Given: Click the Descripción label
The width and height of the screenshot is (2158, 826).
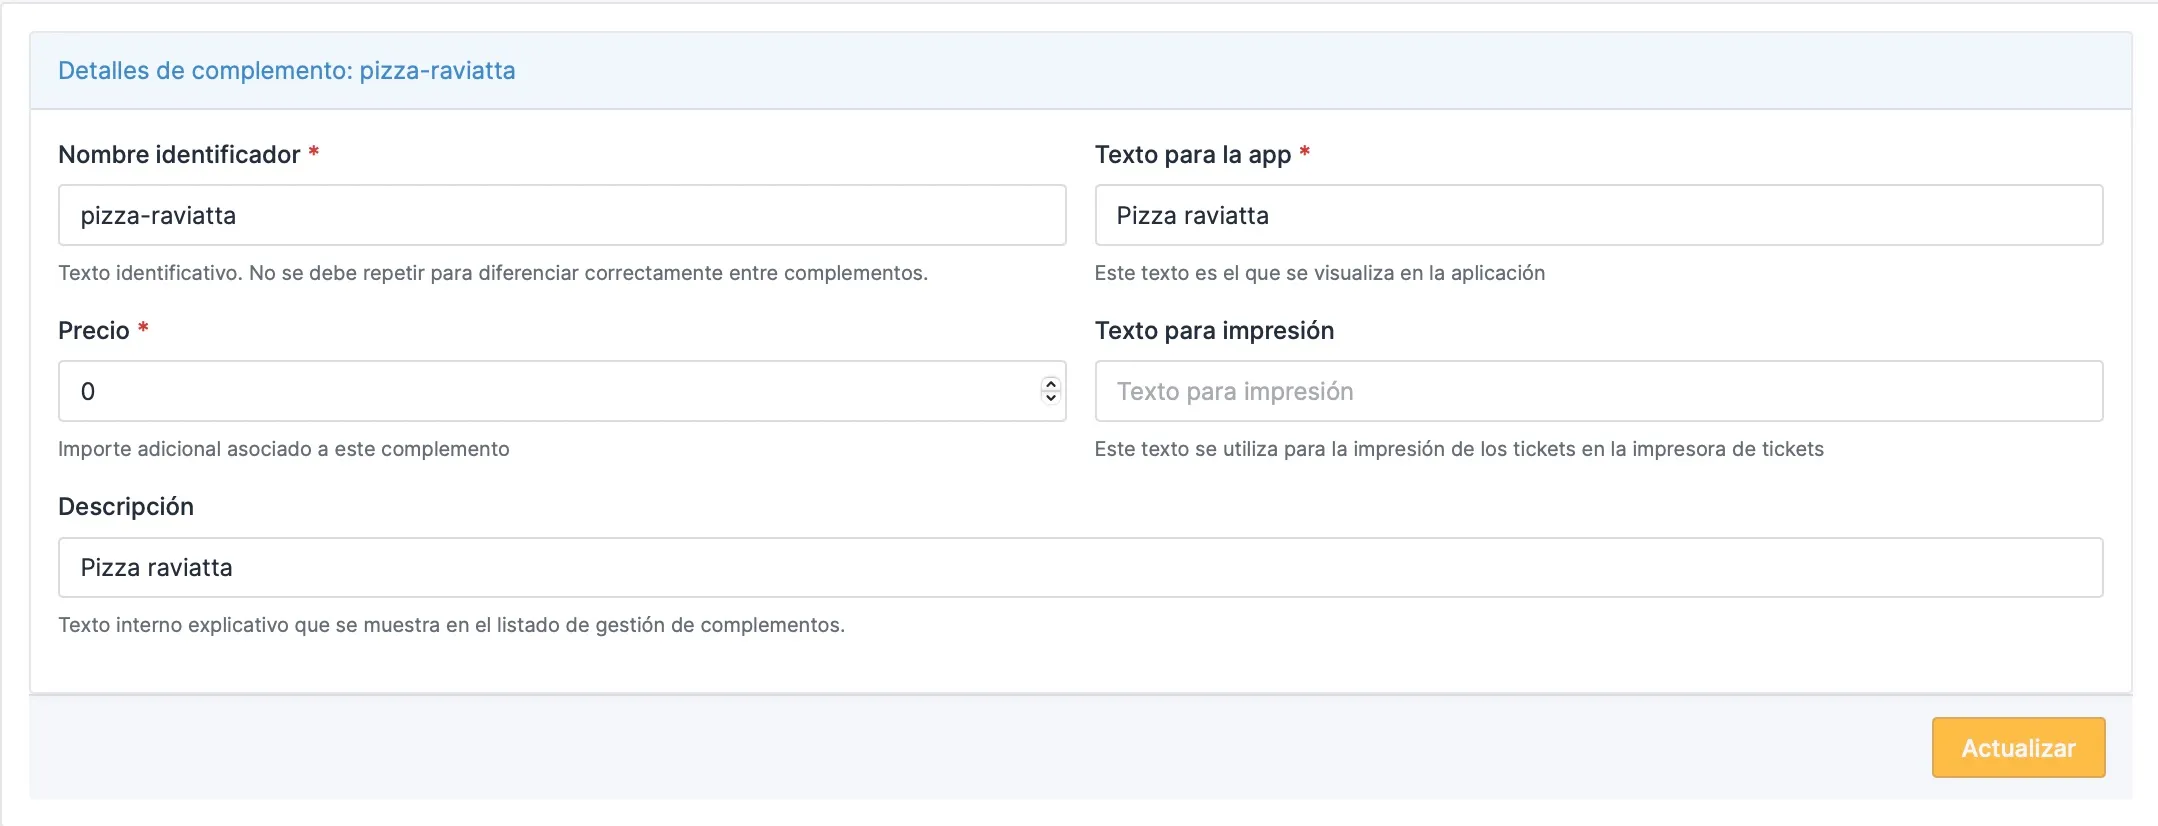Looking at the screenshot, I should (126, 507).
